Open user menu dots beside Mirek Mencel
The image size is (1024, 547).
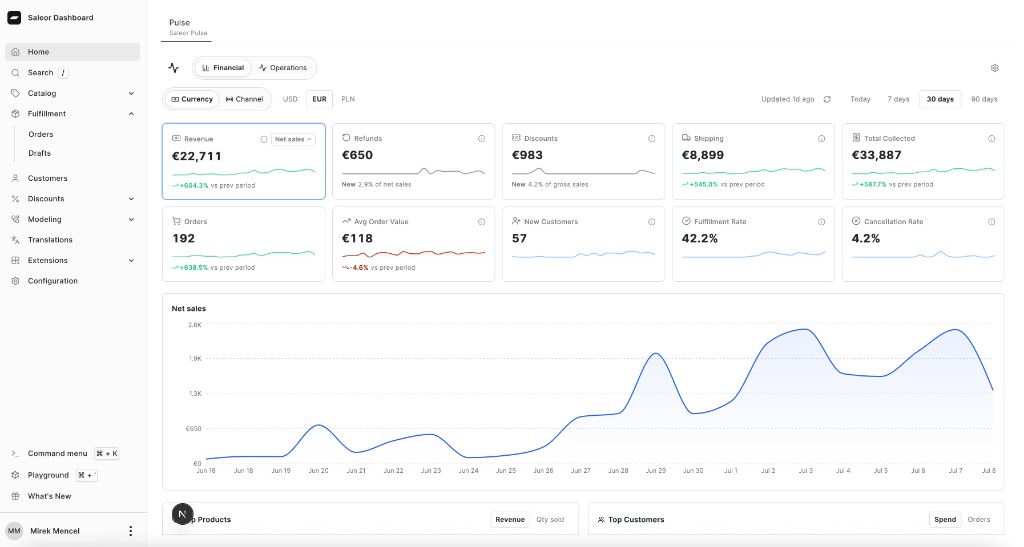tap(131, 531)
